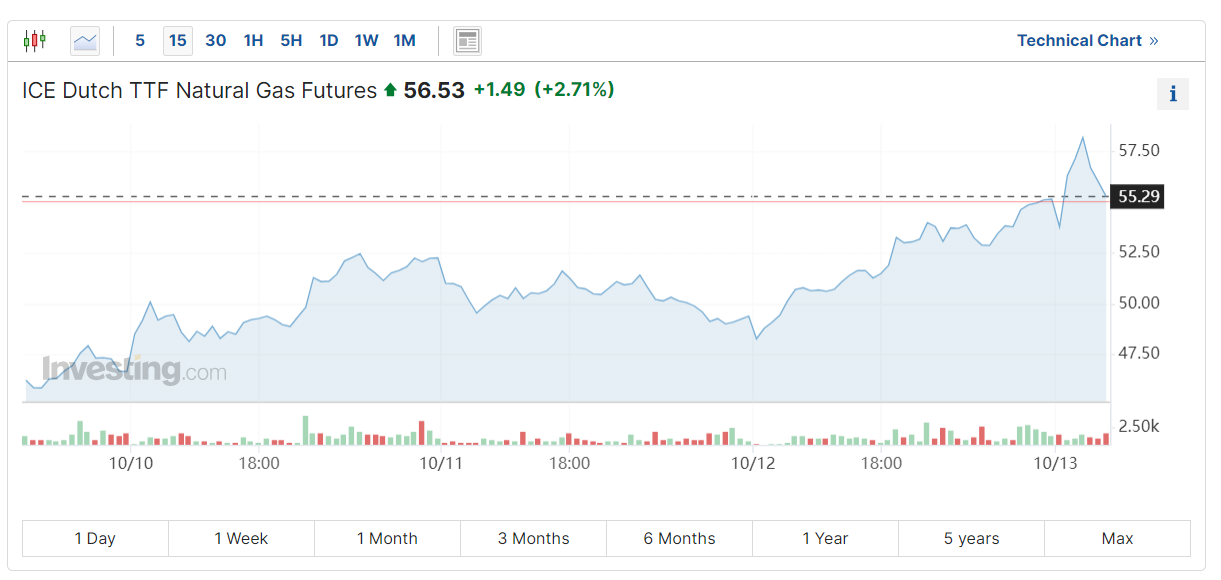
Task: Switch interval to 5H
Action: [x=291, y=41]
